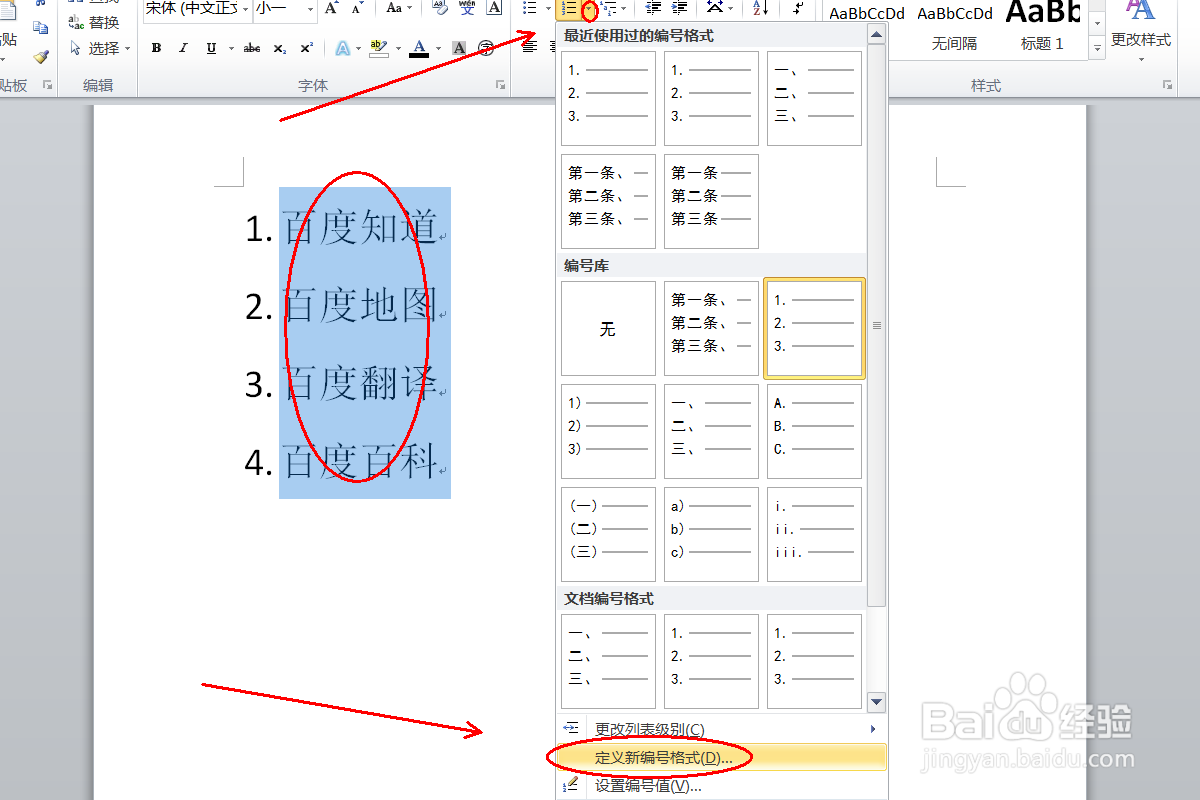Activate the Format Painter brush

tap(40, 57)
